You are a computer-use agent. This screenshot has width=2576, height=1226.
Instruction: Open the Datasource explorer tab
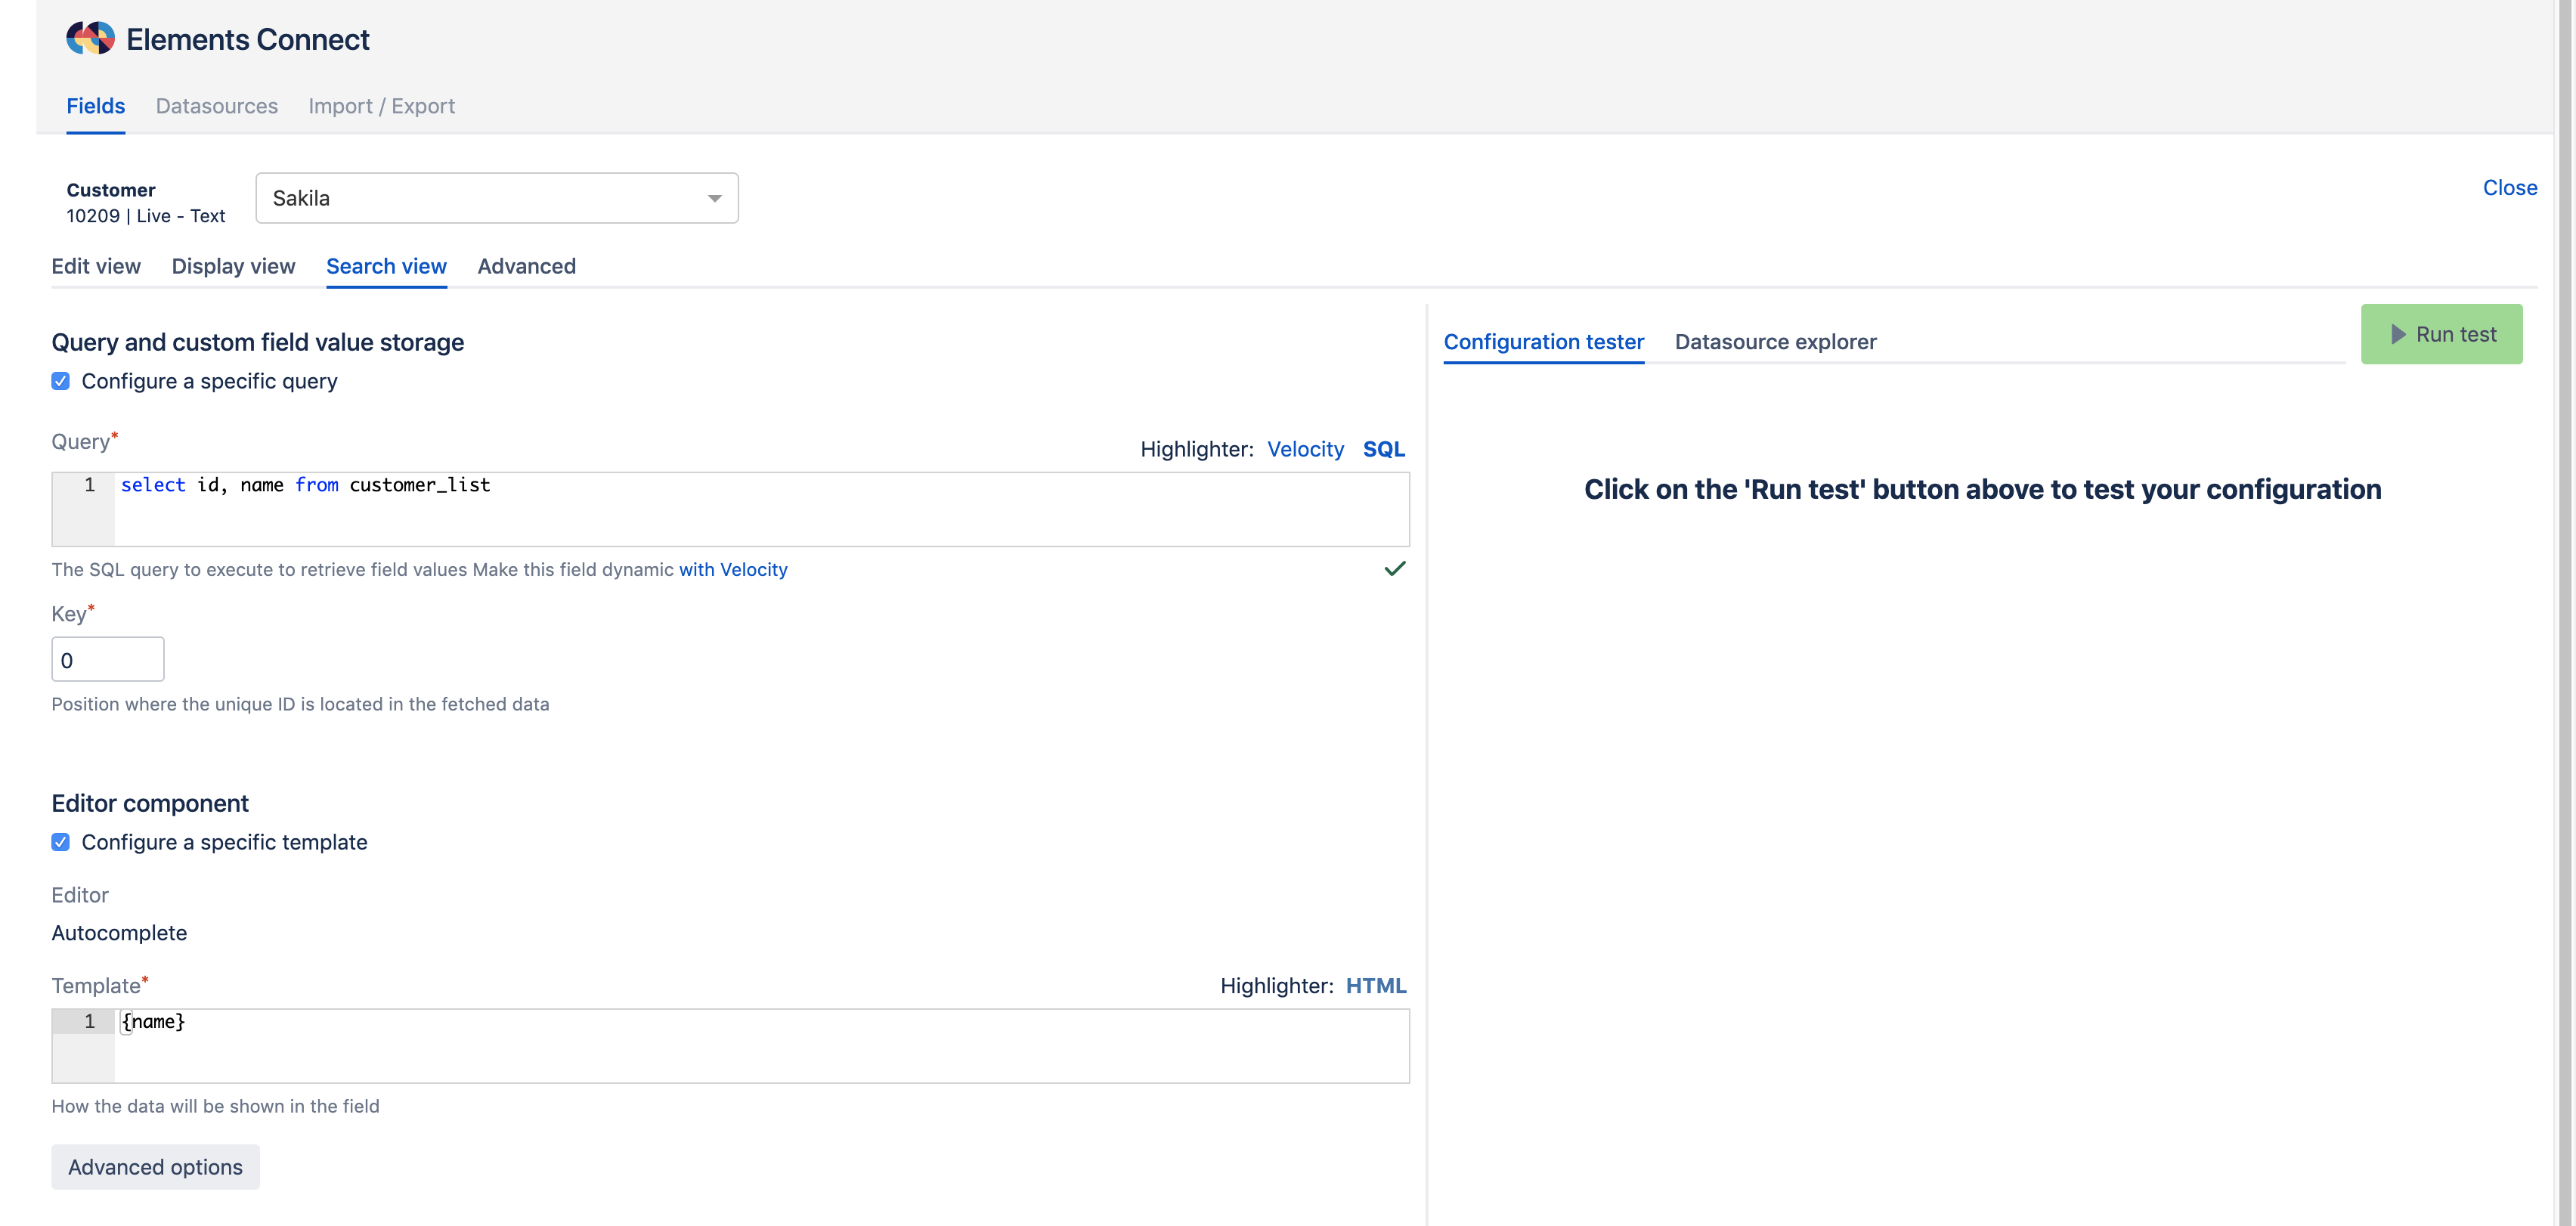[1775, 342]
